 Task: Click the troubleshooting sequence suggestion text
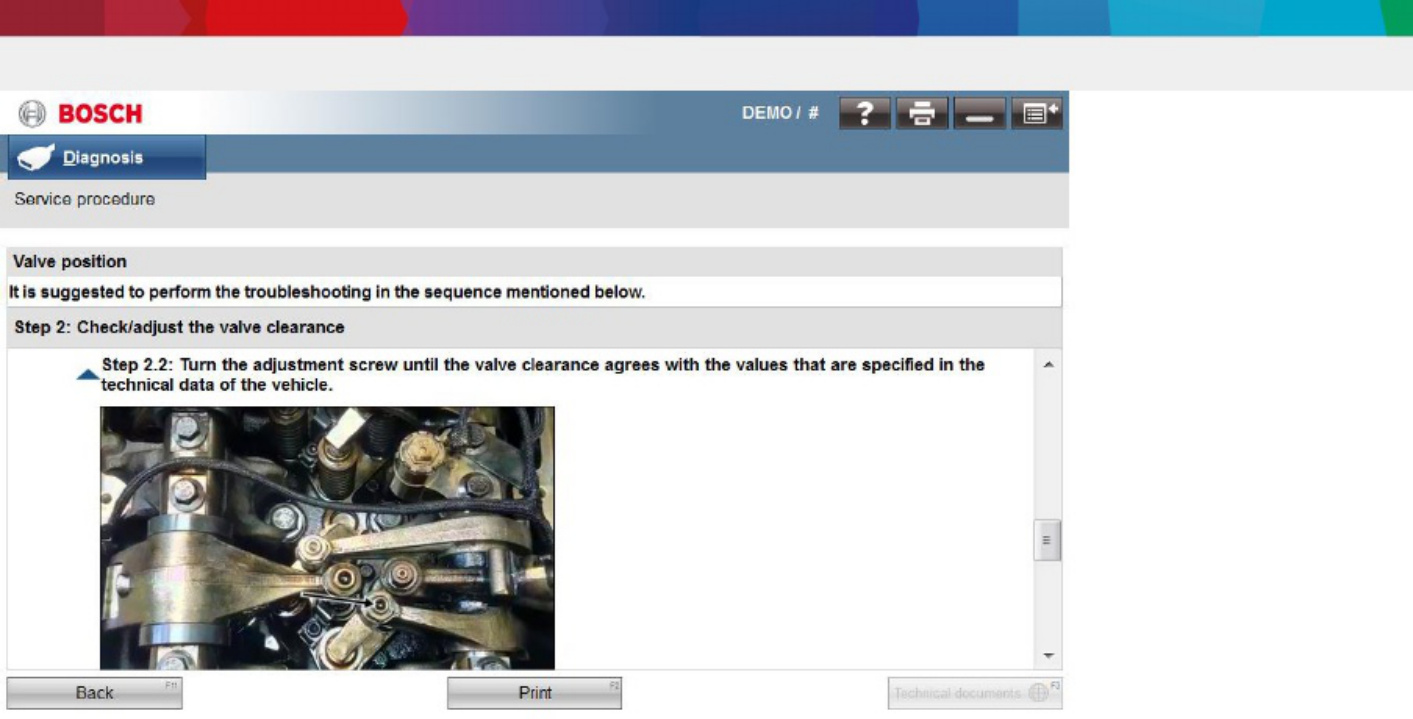click(x=327, y=293)
